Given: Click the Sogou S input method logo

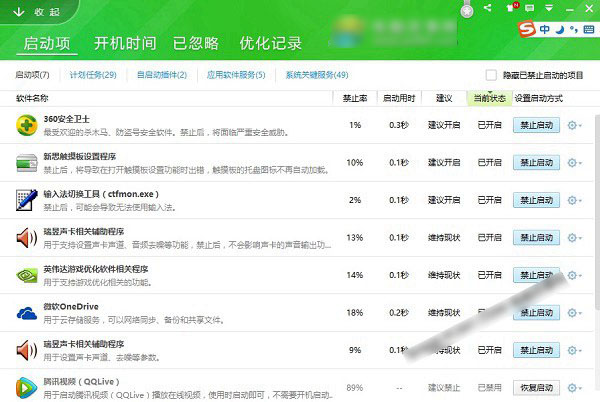Looking at the screenshot, I should pyautogui.click(x=527, y=29).
